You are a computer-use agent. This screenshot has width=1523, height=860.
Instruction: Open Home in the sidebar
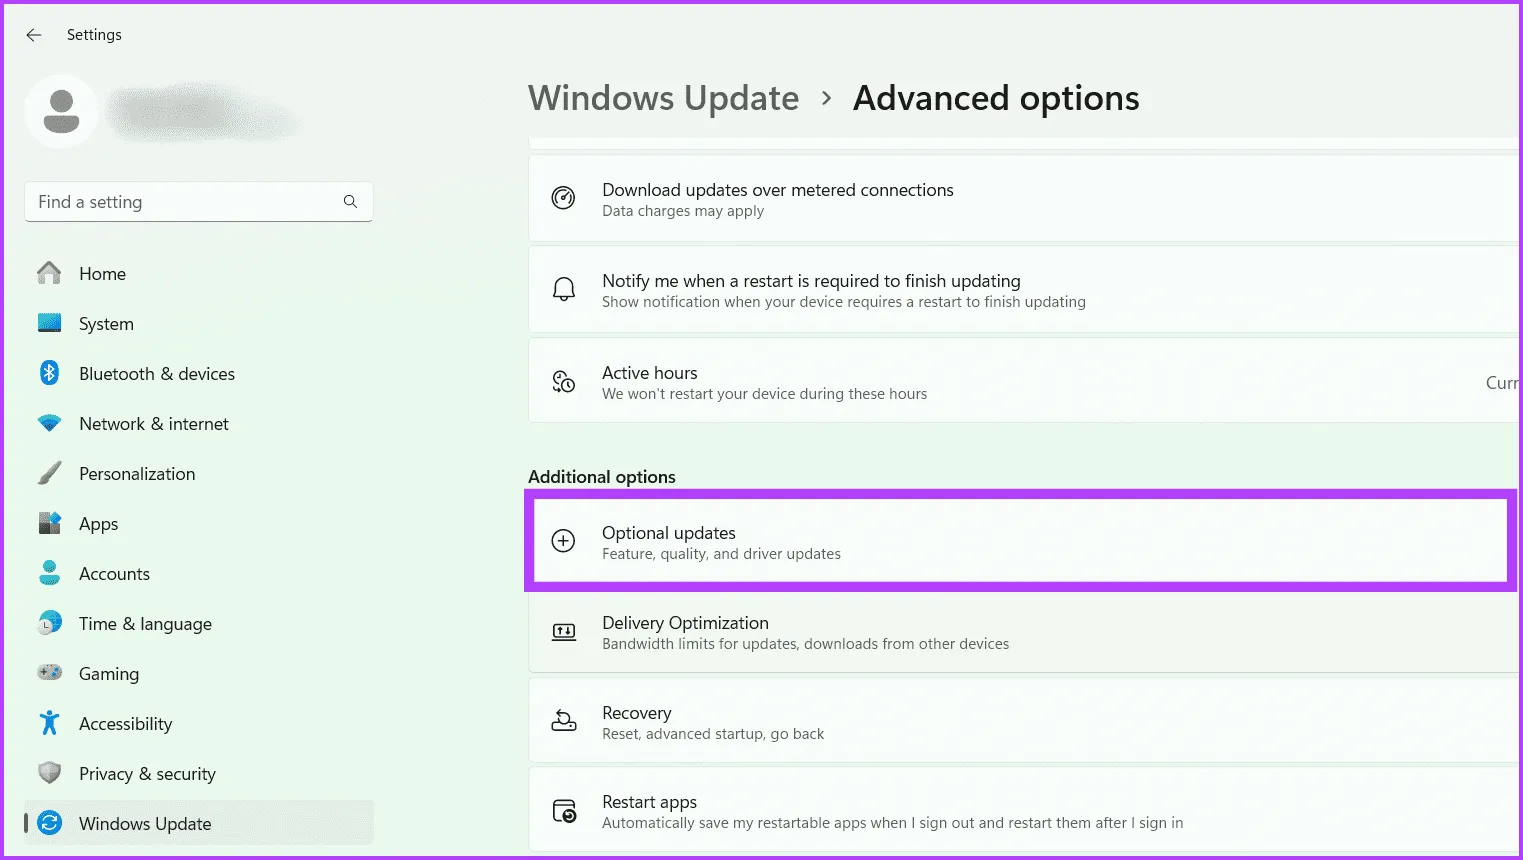click(x=102, y=274)
